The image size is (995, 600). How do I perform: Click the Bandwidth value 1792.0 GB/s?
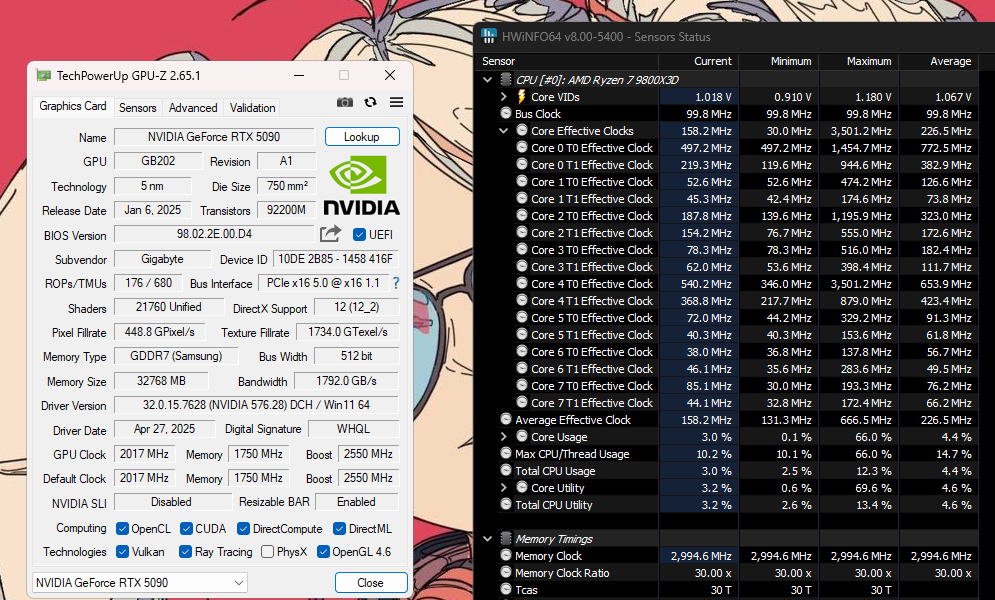(x=346, y=381)
